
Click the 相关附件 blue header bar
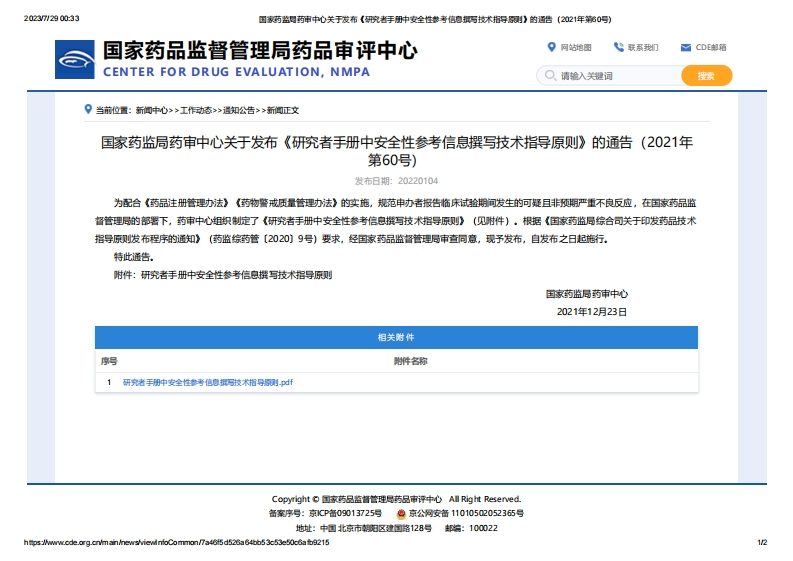396,337
